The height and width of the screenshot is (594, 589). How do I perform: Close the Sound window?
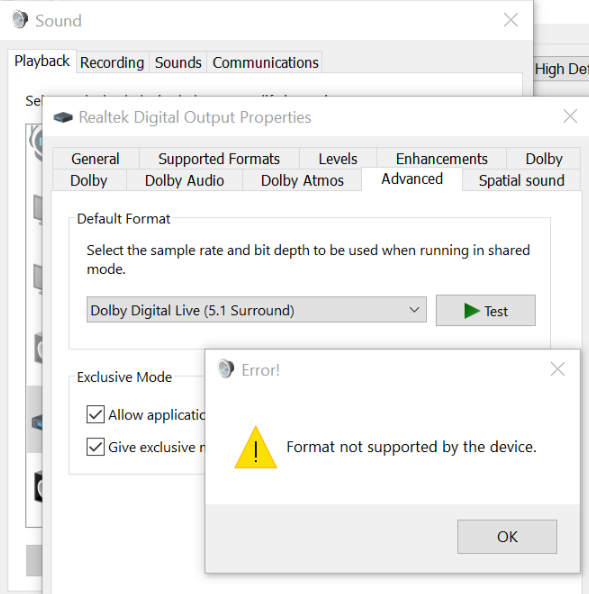[x=511, y=20]
